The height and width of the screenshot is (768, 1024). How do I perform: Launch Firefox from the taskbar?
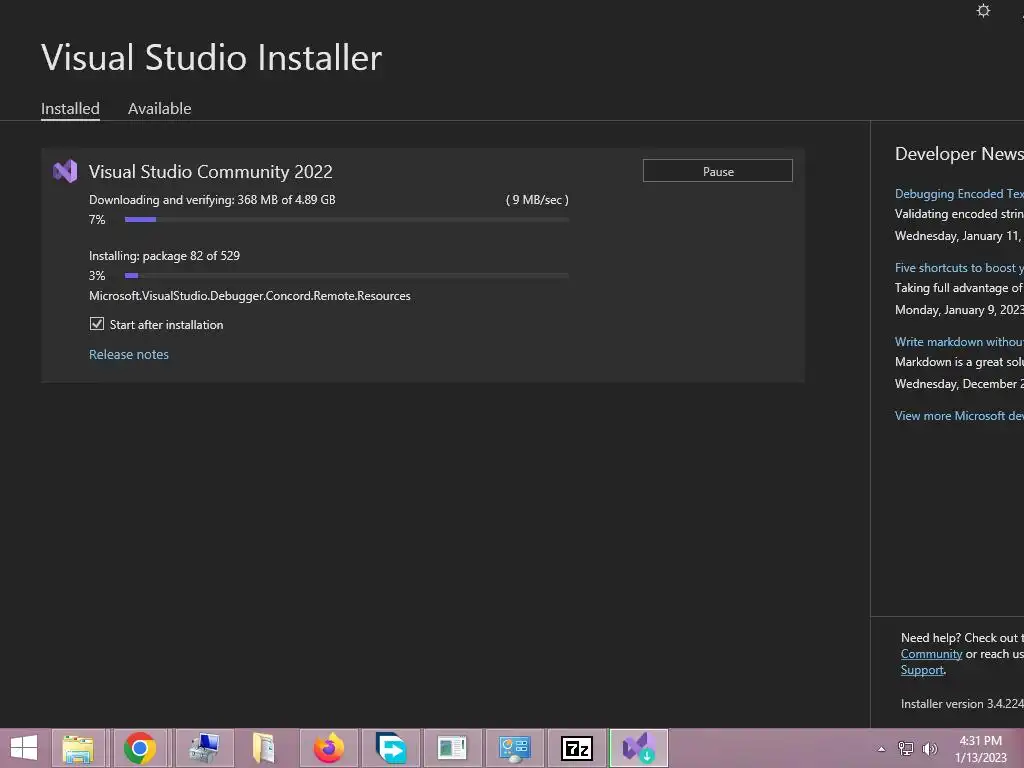[x=328, y=748]
